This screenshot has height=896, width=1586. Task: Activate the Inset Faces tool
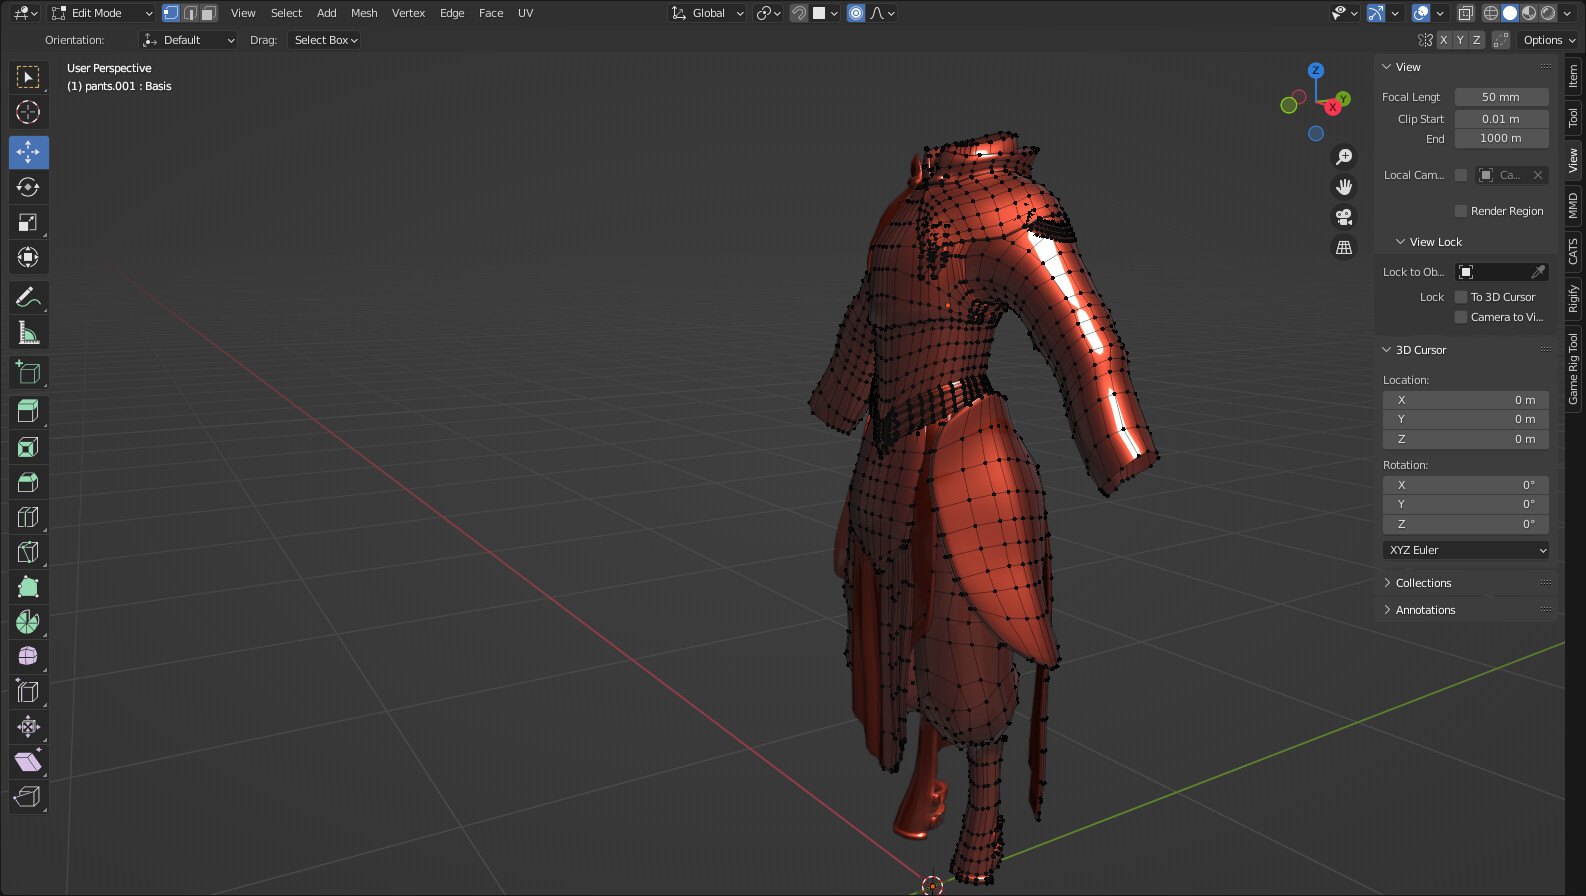28,447
